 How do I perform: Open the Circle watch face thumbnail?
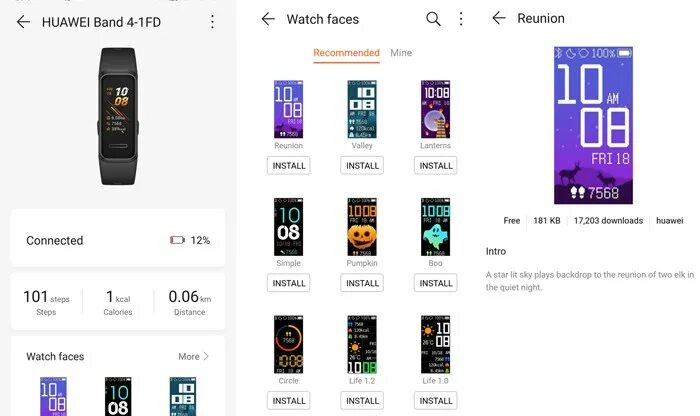point(288,344)
